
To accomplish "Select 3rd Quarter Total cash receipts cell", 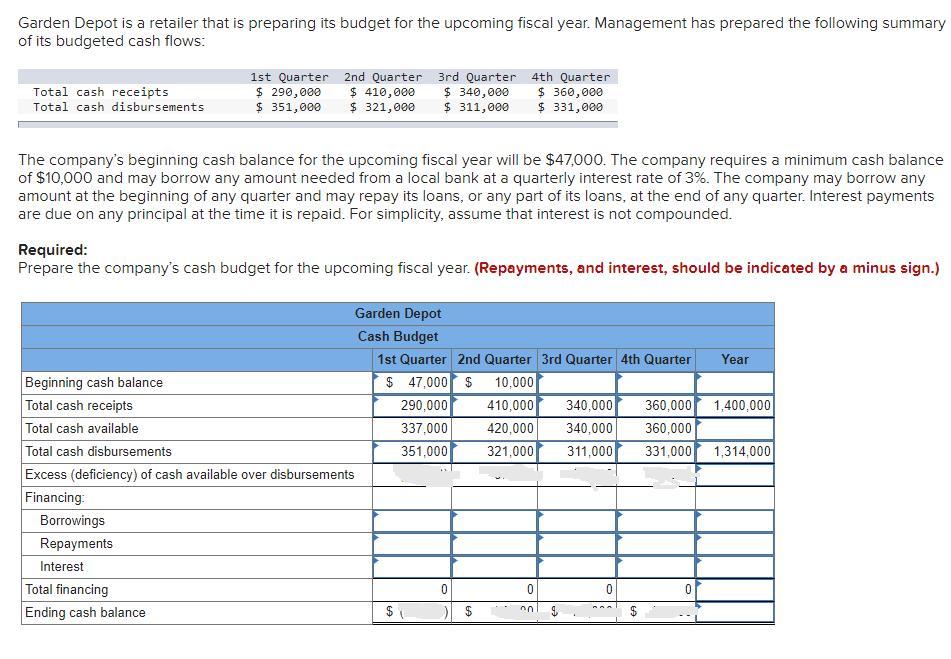I will (x=577, y=406).
